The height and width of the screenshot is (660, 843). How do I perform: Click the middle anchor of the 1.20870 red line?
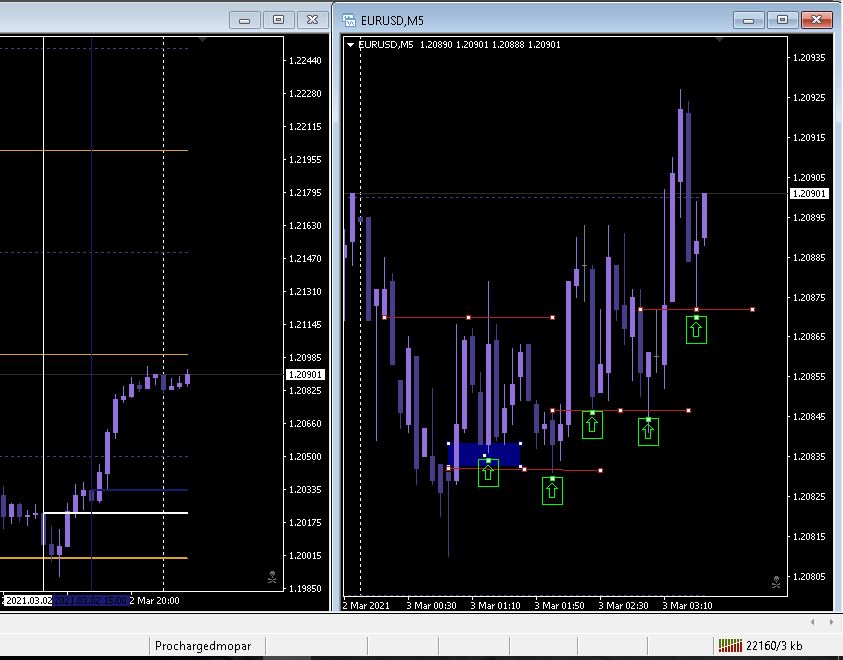tap(468, 318)
